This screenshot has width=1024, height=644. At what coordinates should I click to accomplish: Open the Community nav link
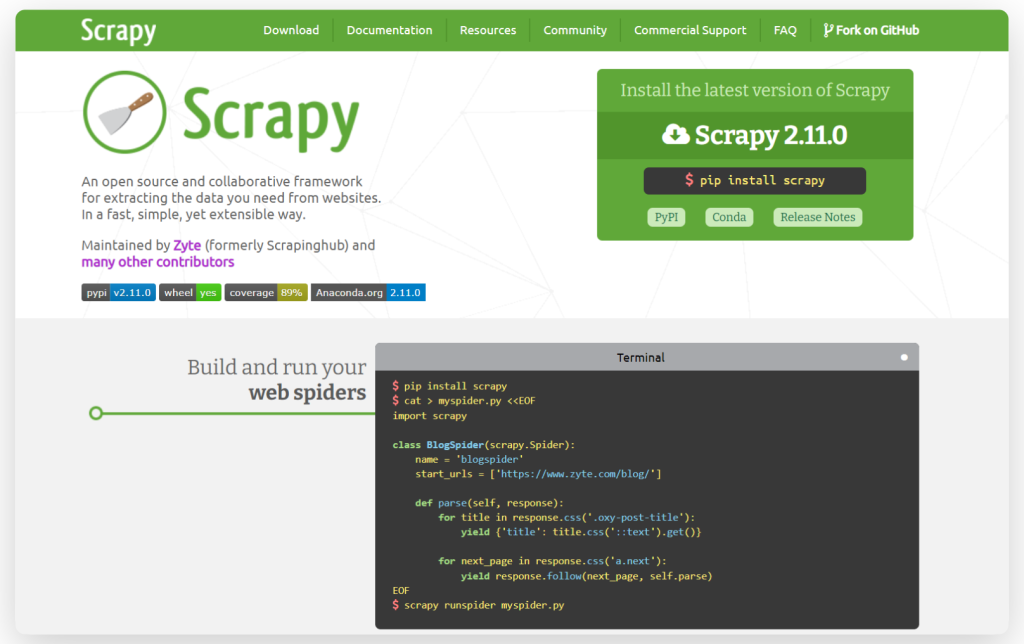click(575, 30)
